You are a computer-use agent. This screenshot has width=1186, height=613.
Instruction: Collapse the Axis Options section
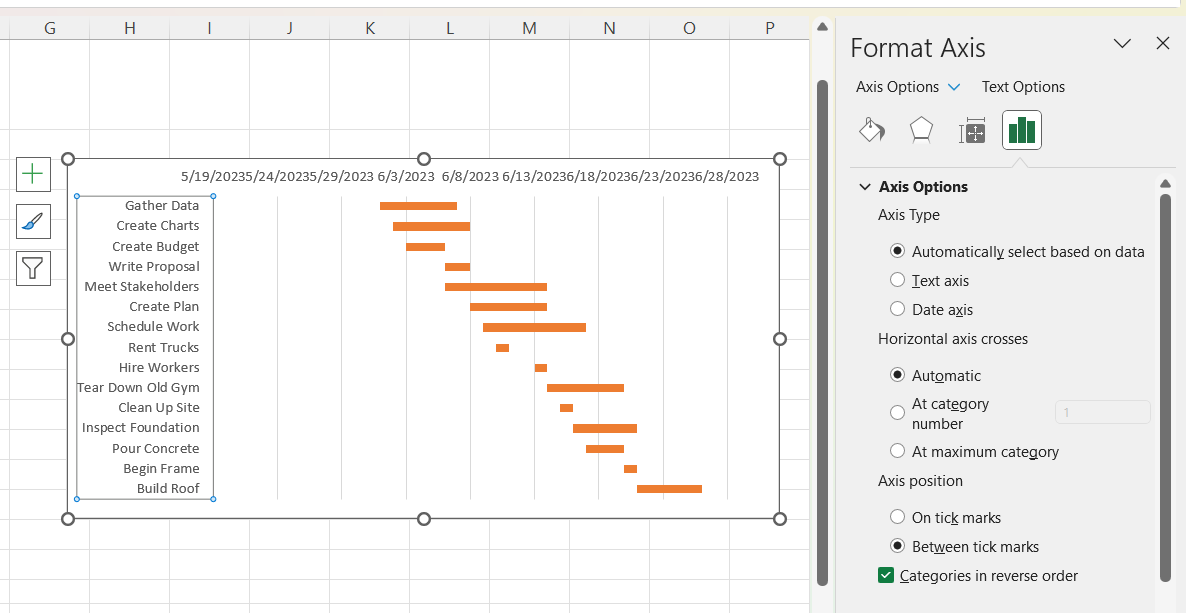(865, 187)
